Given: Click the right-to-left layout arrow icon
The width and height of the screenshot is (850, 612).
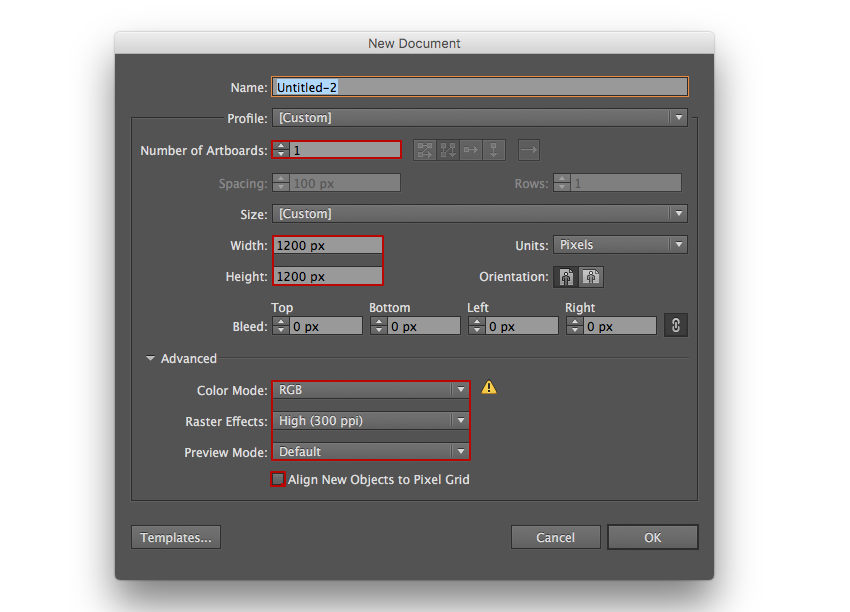Looking at the screenshot, I should pos(529,150).
